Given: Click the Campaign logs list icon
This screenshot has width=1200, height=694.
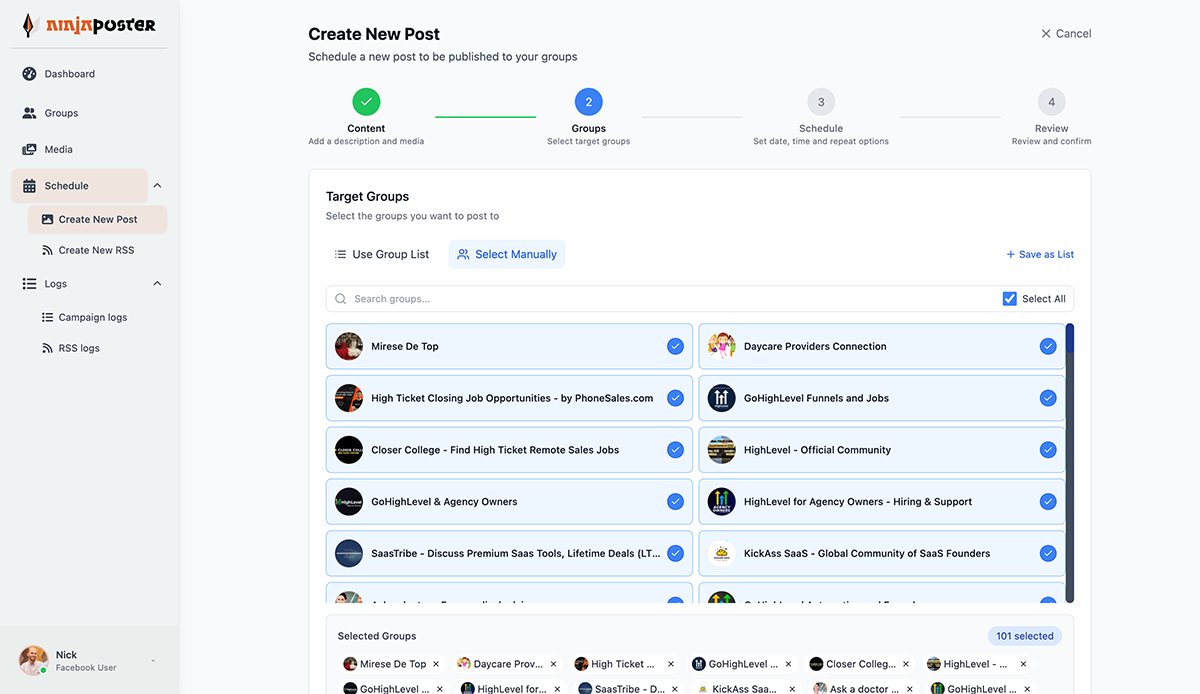Looking at the screenshot, I should tap(47, 317).
